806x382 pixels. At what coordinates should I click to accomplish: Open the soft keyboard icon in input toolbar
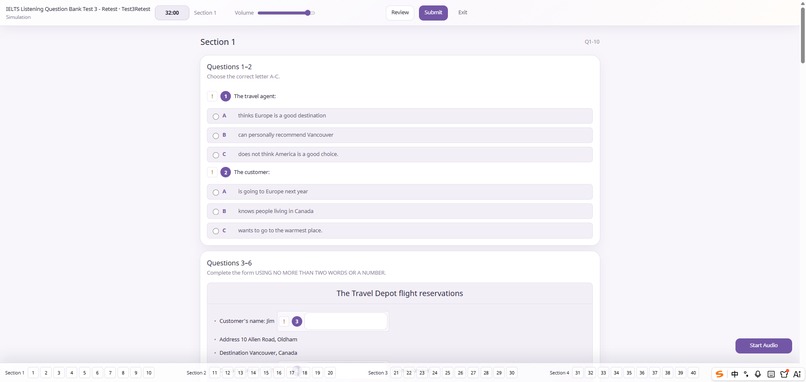click(x=771, y=374)
